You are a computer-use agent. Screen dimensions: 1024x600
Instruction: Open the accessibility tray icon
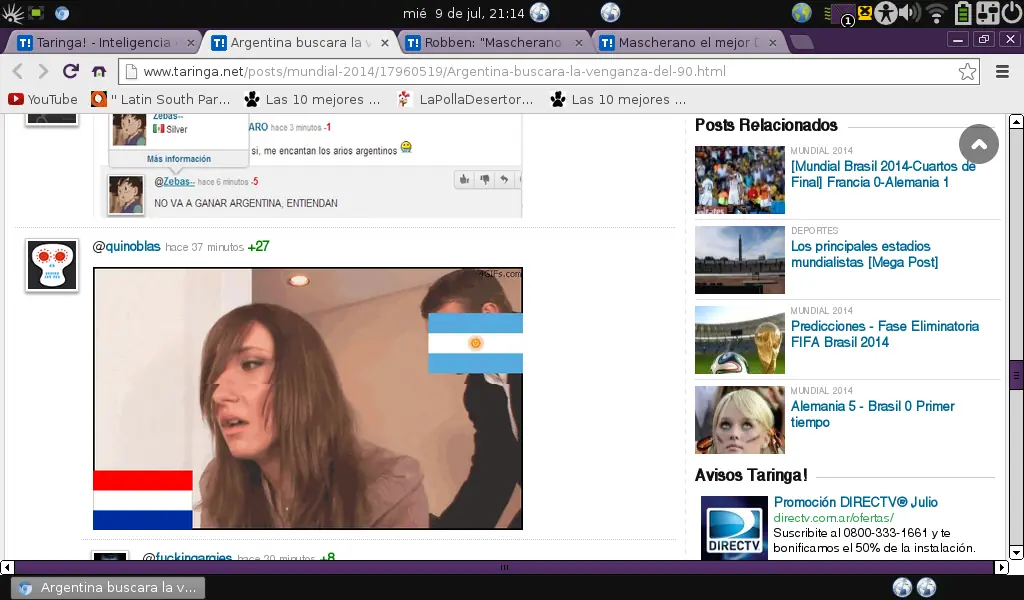[886, 13]
